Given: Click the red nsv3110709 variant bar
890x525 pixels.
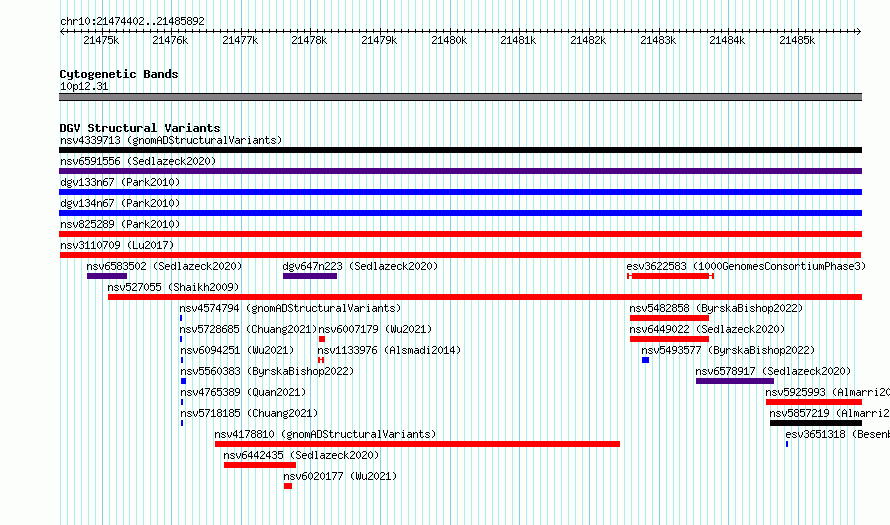Looking at the screenshot, I should pos(460,255).
